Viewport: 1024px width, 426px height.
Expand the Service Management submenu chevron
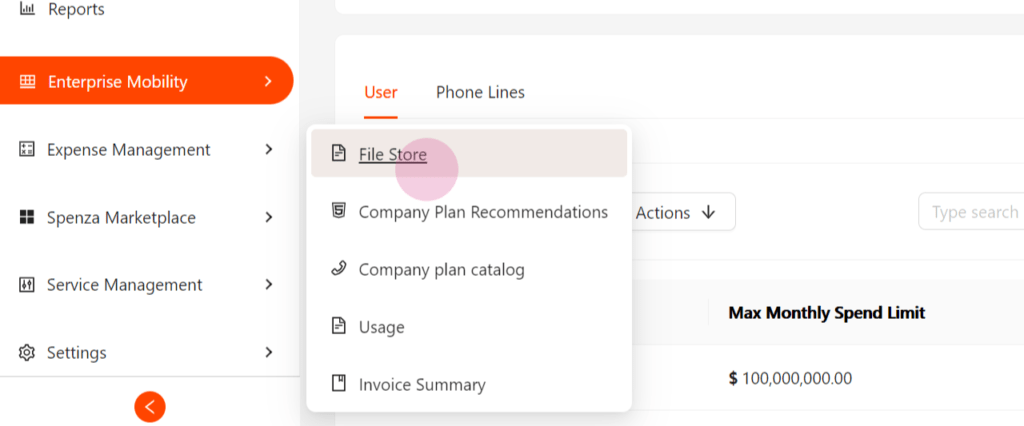(x=268, y=285)
